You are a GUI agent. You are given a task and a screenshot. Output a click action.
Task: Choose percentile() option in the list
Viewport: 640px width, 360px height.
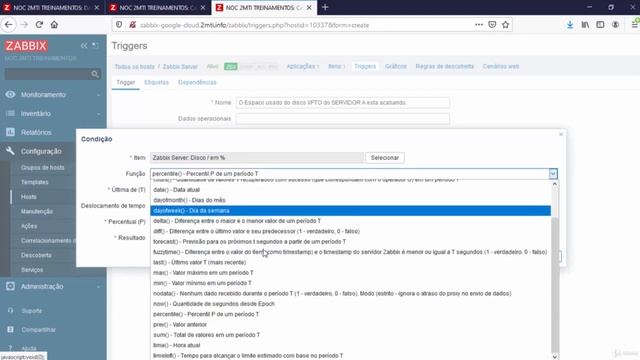point(351,314)
